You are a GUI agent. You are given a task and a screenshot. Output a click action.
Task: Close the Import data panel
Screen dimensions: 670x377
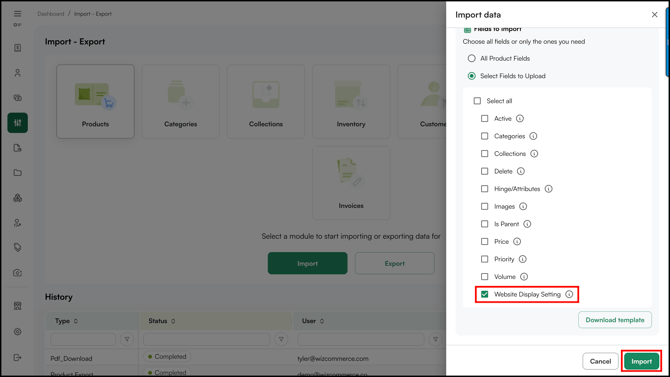pyautogui.click(x=654, y=15)
